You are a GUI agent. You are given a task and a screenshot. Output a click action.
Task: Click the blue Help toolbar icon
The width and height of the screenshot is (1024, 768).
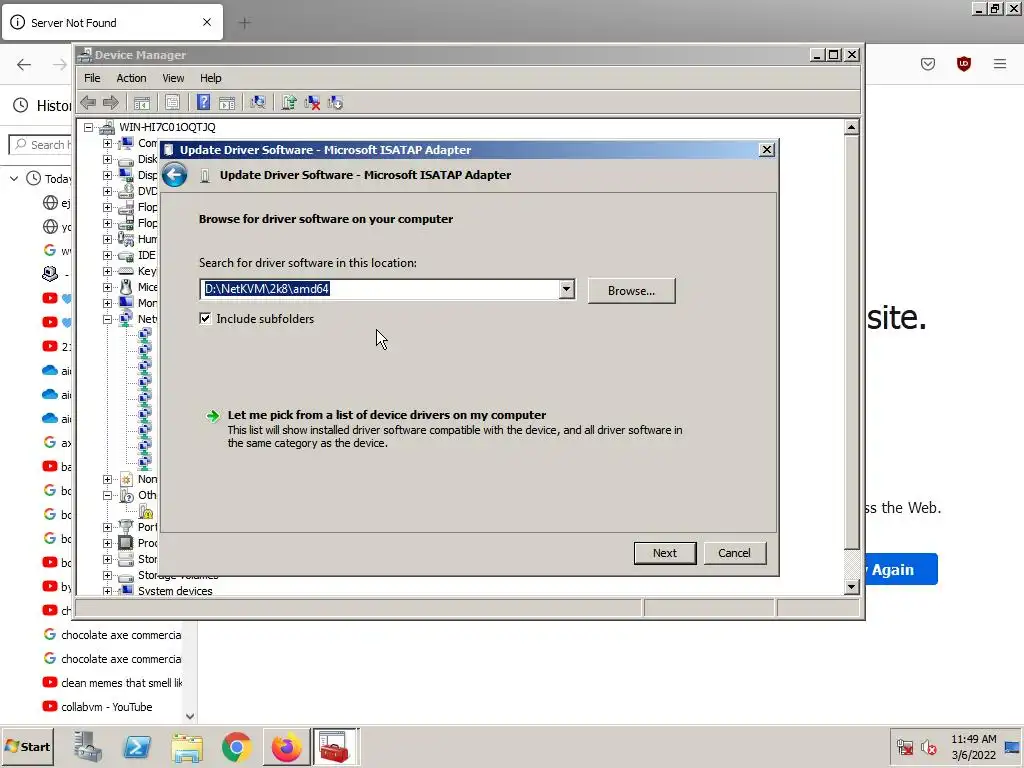tap(204, 103)
